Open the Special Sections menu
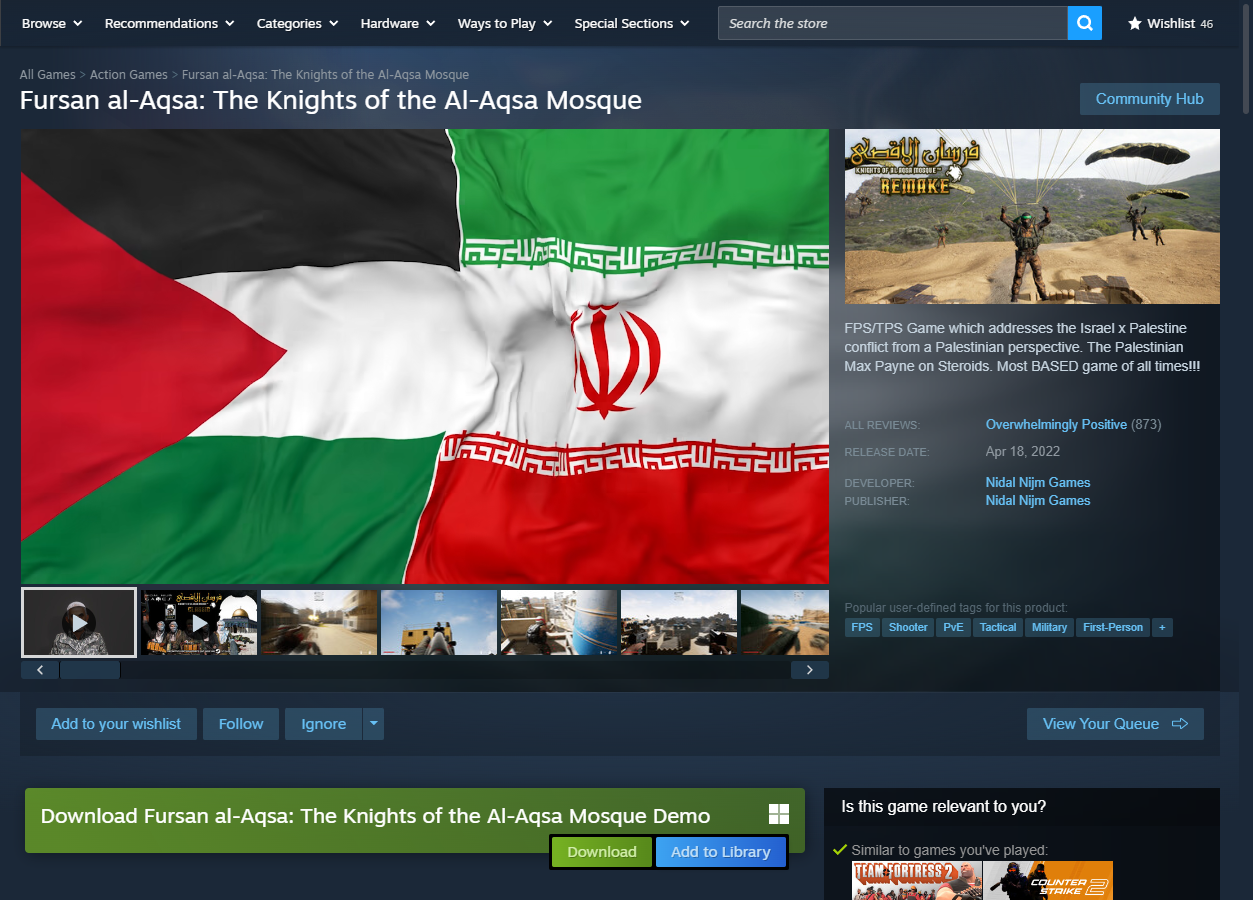This screenshot has height=900, width=1253. 631,23
